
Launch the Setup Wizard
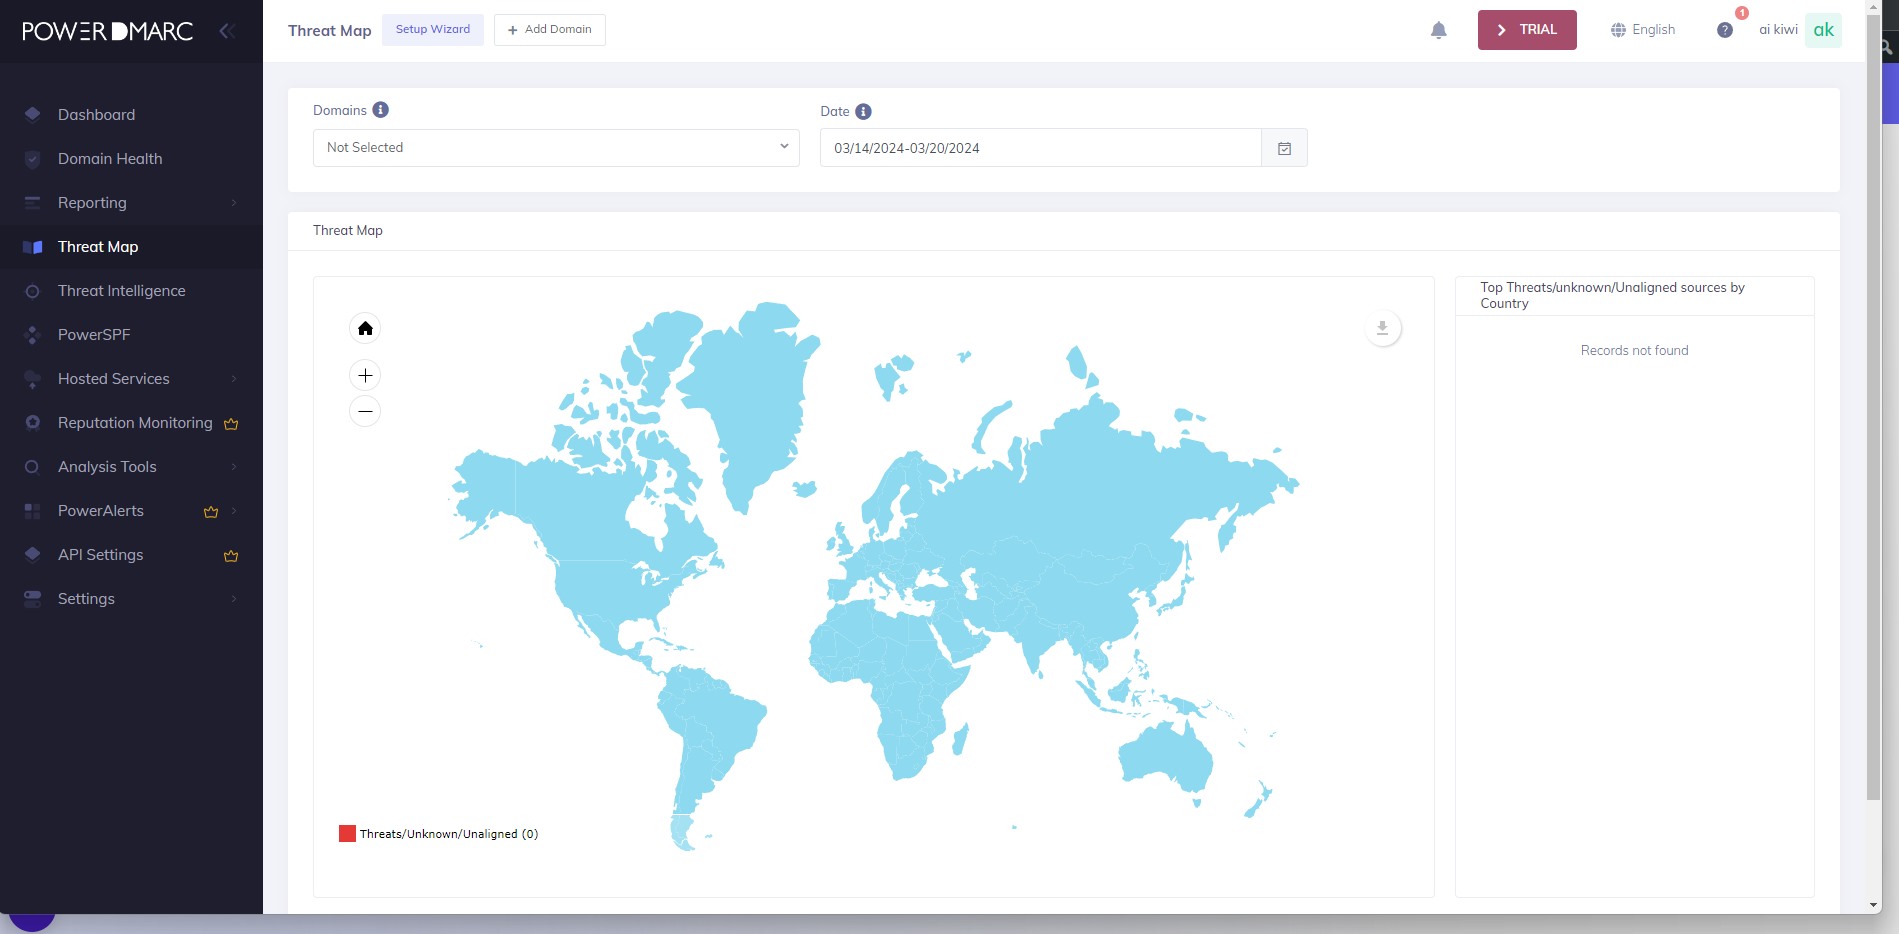tap(433, 30)
